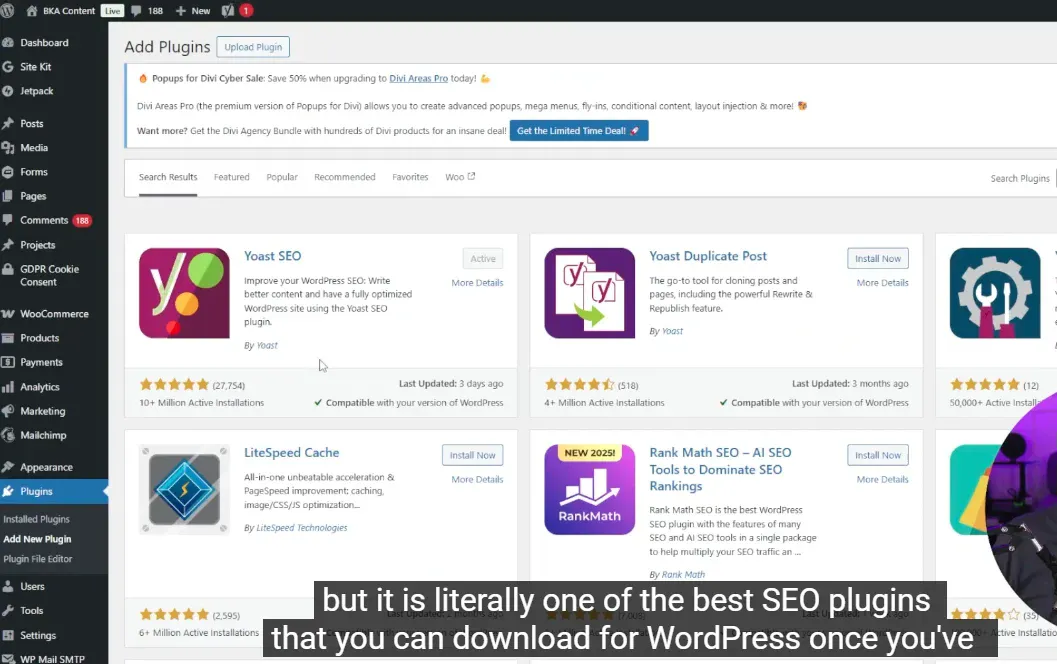Expand the Appearance sidebar menu
Image resolution: width=1057 pixels, height=664 pixels.
click(46, 467)
